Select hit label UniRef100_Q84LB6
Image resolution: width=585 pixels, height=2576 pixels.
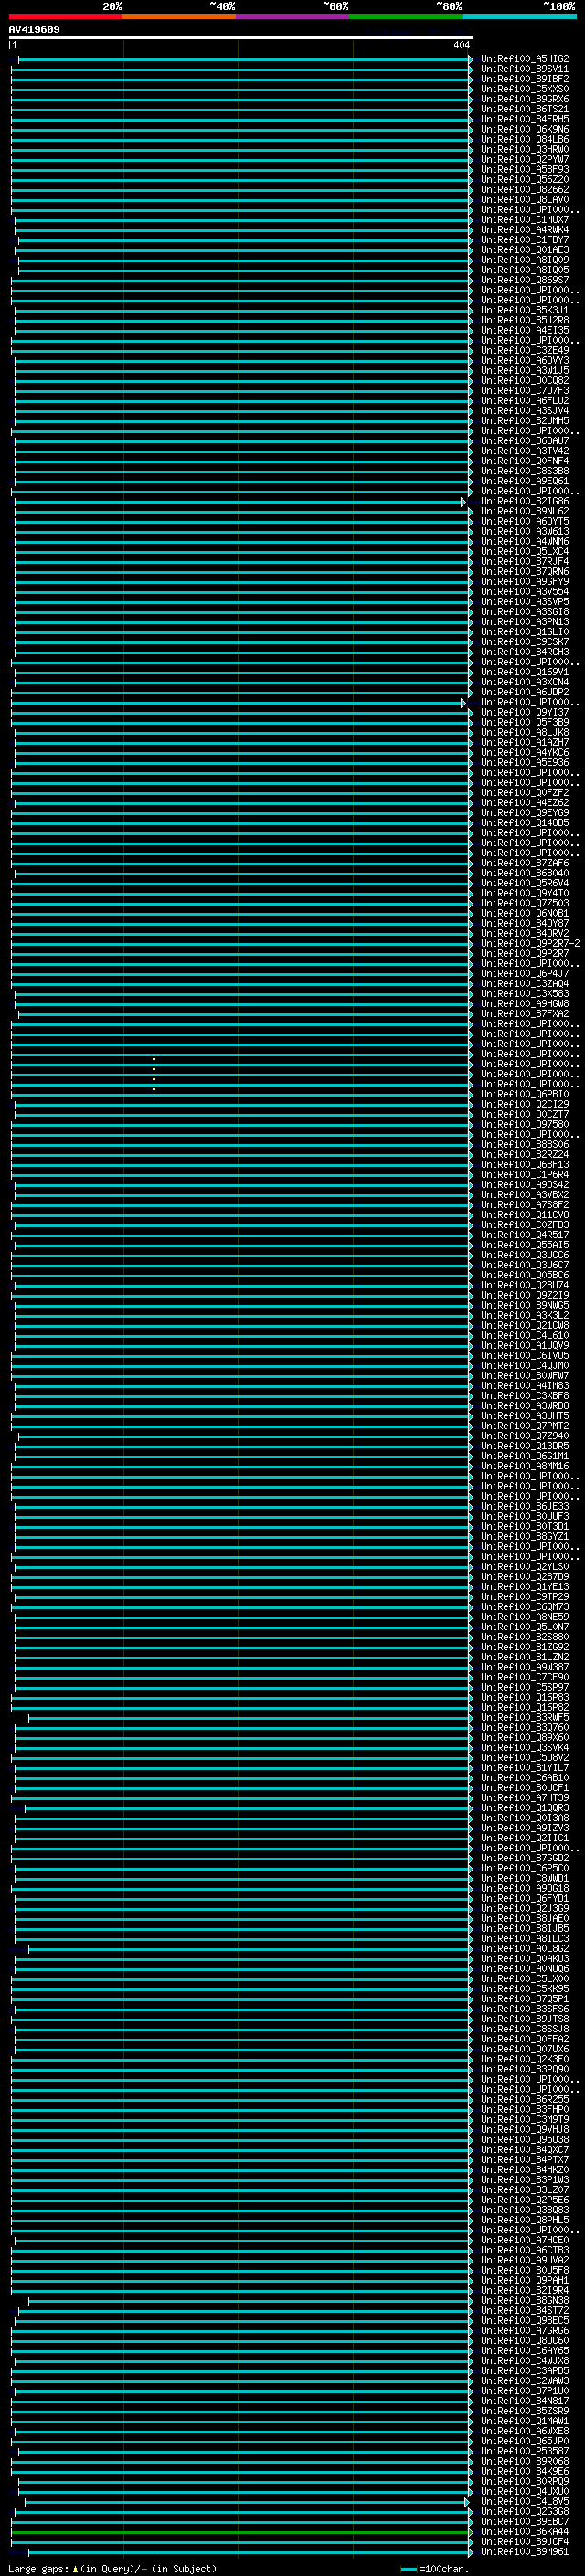point(524,139)
